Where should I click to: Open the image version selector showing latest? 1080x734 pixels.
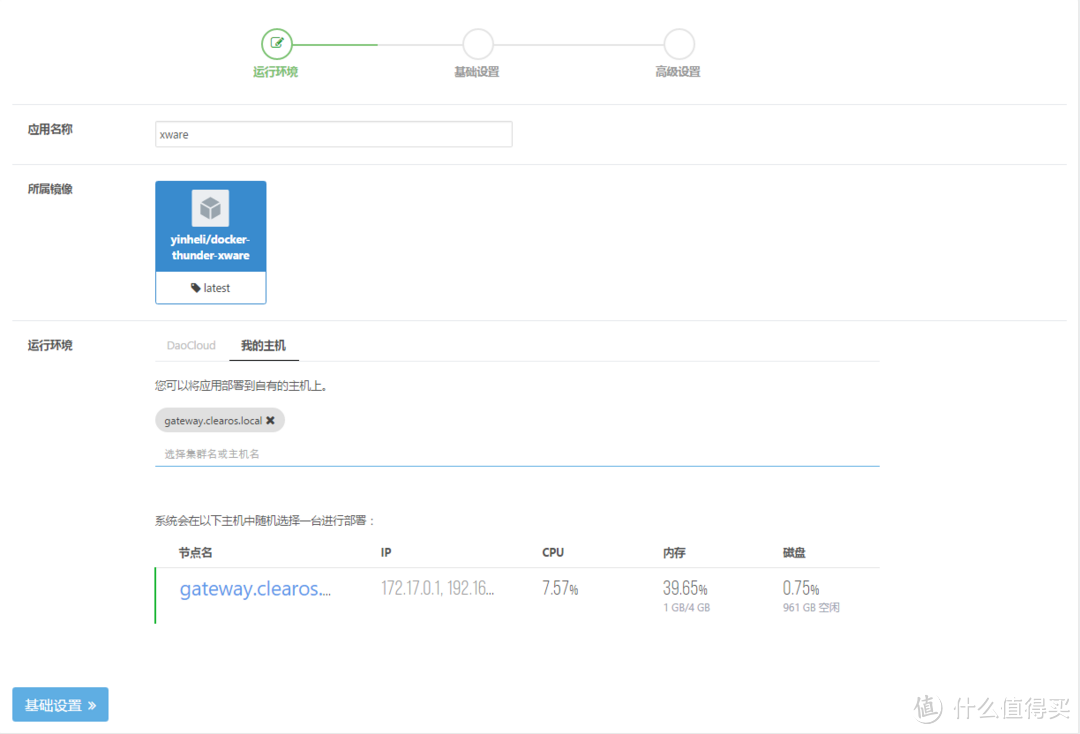click(x=210, y=288)
